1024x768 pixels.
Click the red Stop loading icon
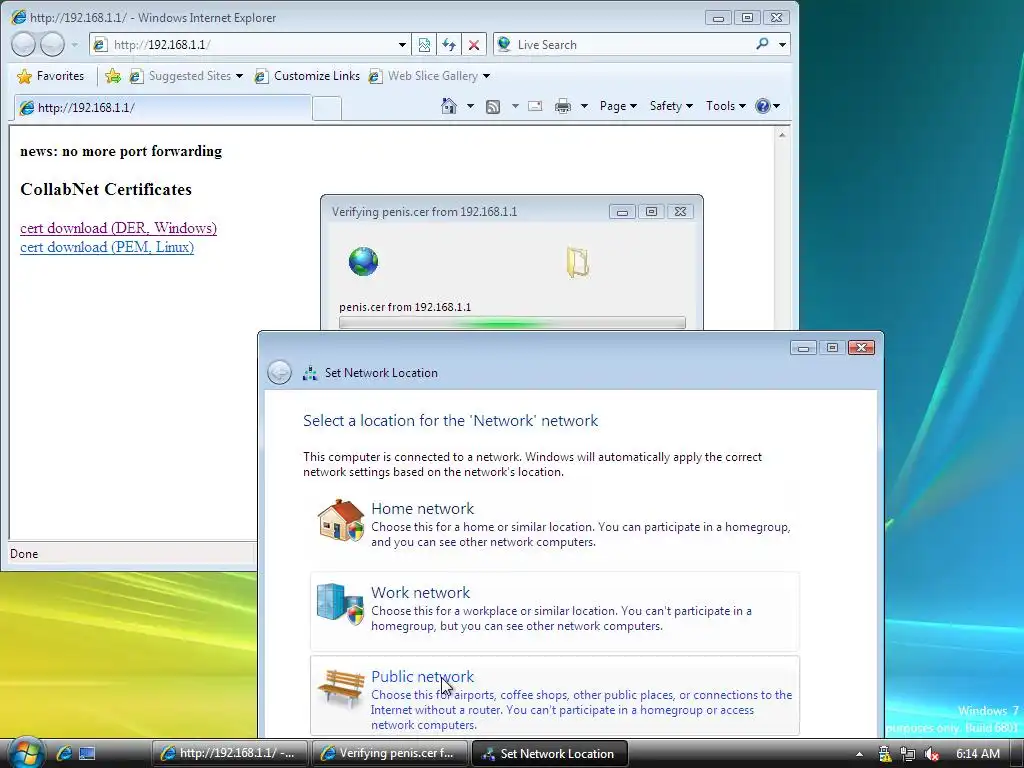pos(474,44)
